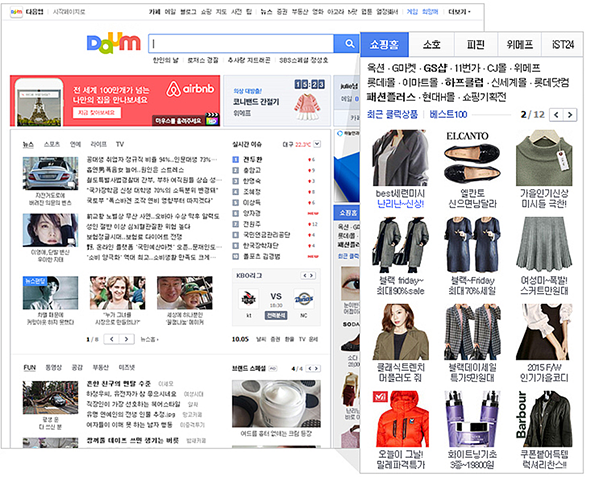
Task: Click the dark button under VS in KBO box
Action: click(276, 315)
